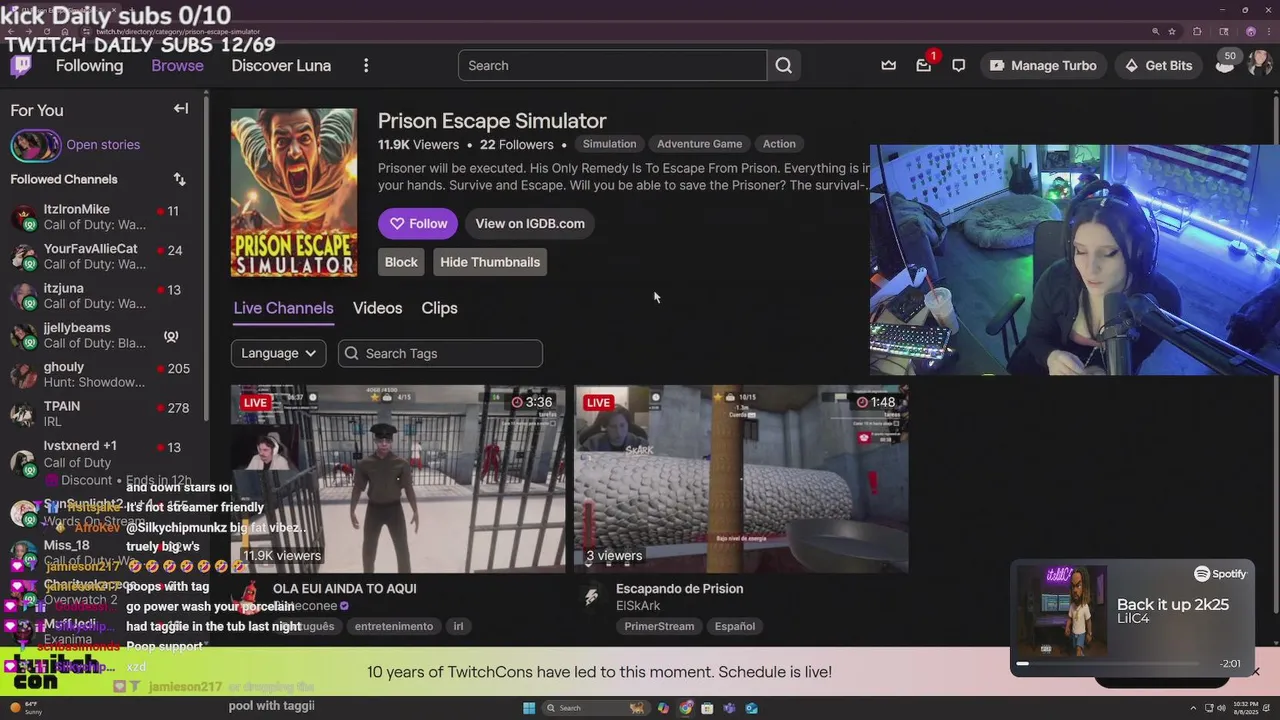1280x720 pixels.
Task: Open Prison Escape Simulator box art
Action: pos(293,192)
